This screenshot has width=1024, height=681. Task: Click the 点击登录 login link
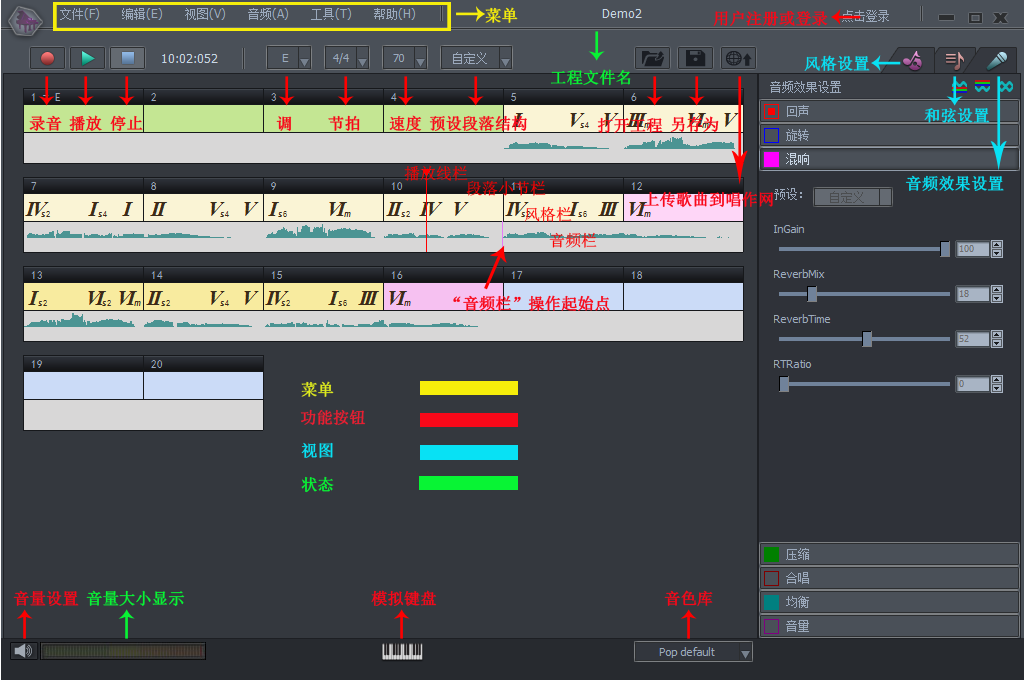[x=865, y=16]
